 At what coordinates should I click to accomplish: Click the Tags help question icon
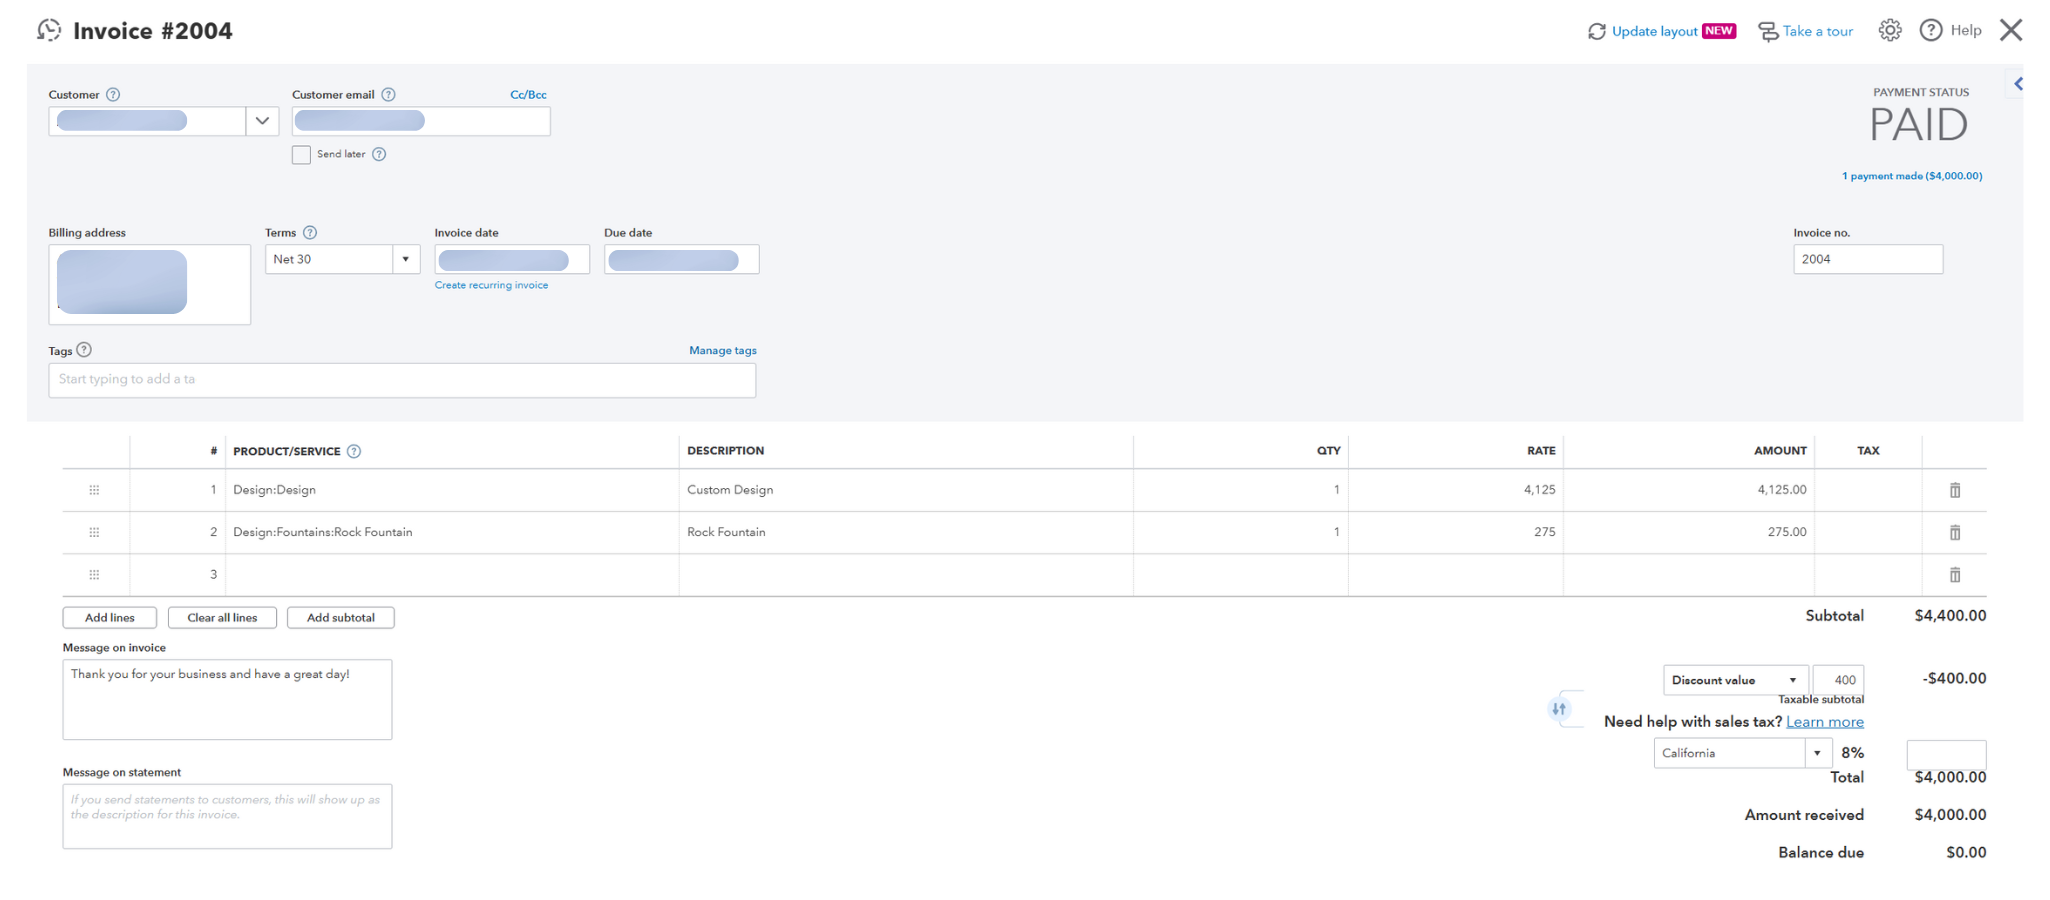click(x=84, y=350)
